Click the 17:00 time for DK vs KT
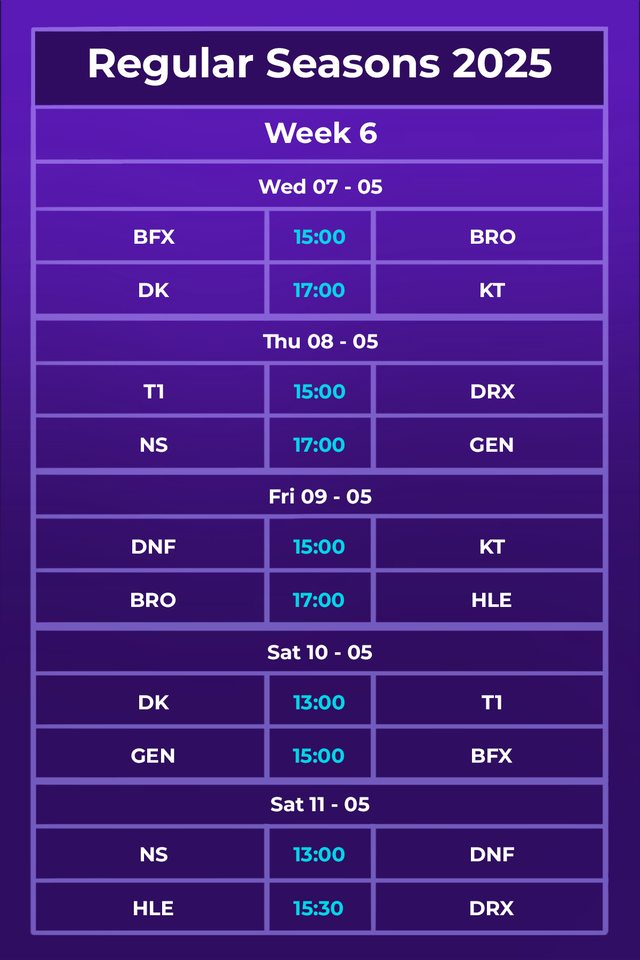The width and height of the screenshot is (640, 960). [x=319, y=291]
